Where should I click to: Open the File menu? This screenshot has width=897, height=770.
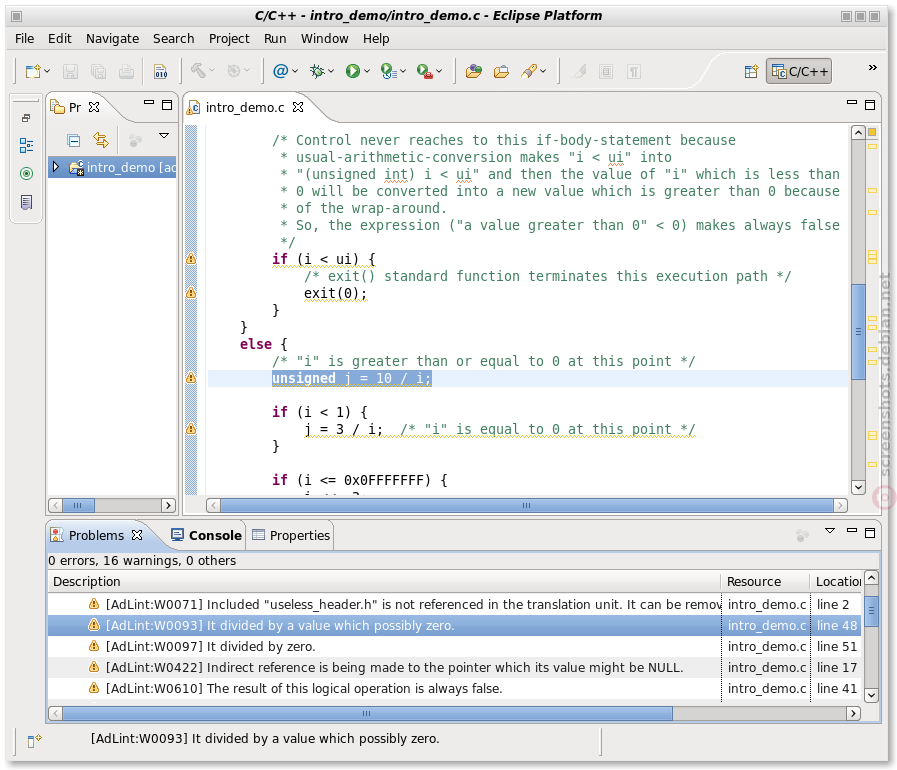click(x=25, y=38)
